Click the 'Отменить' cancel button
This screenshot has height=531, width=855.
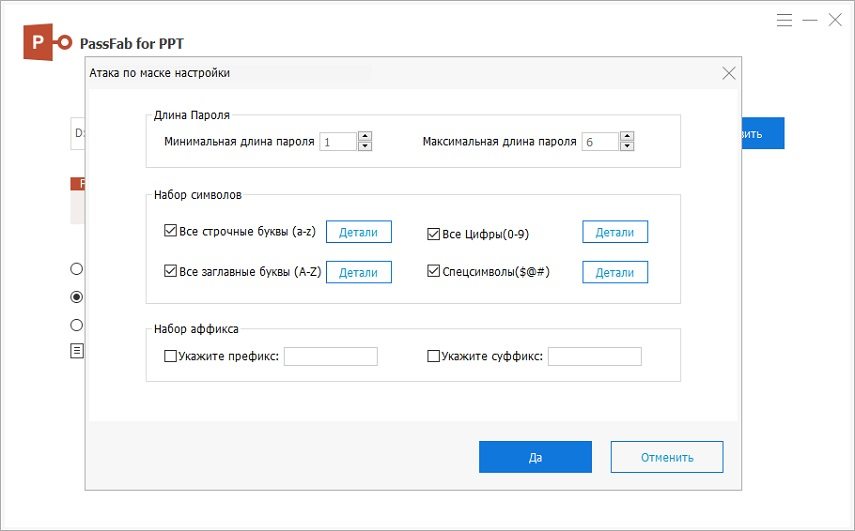click(667, 457)
